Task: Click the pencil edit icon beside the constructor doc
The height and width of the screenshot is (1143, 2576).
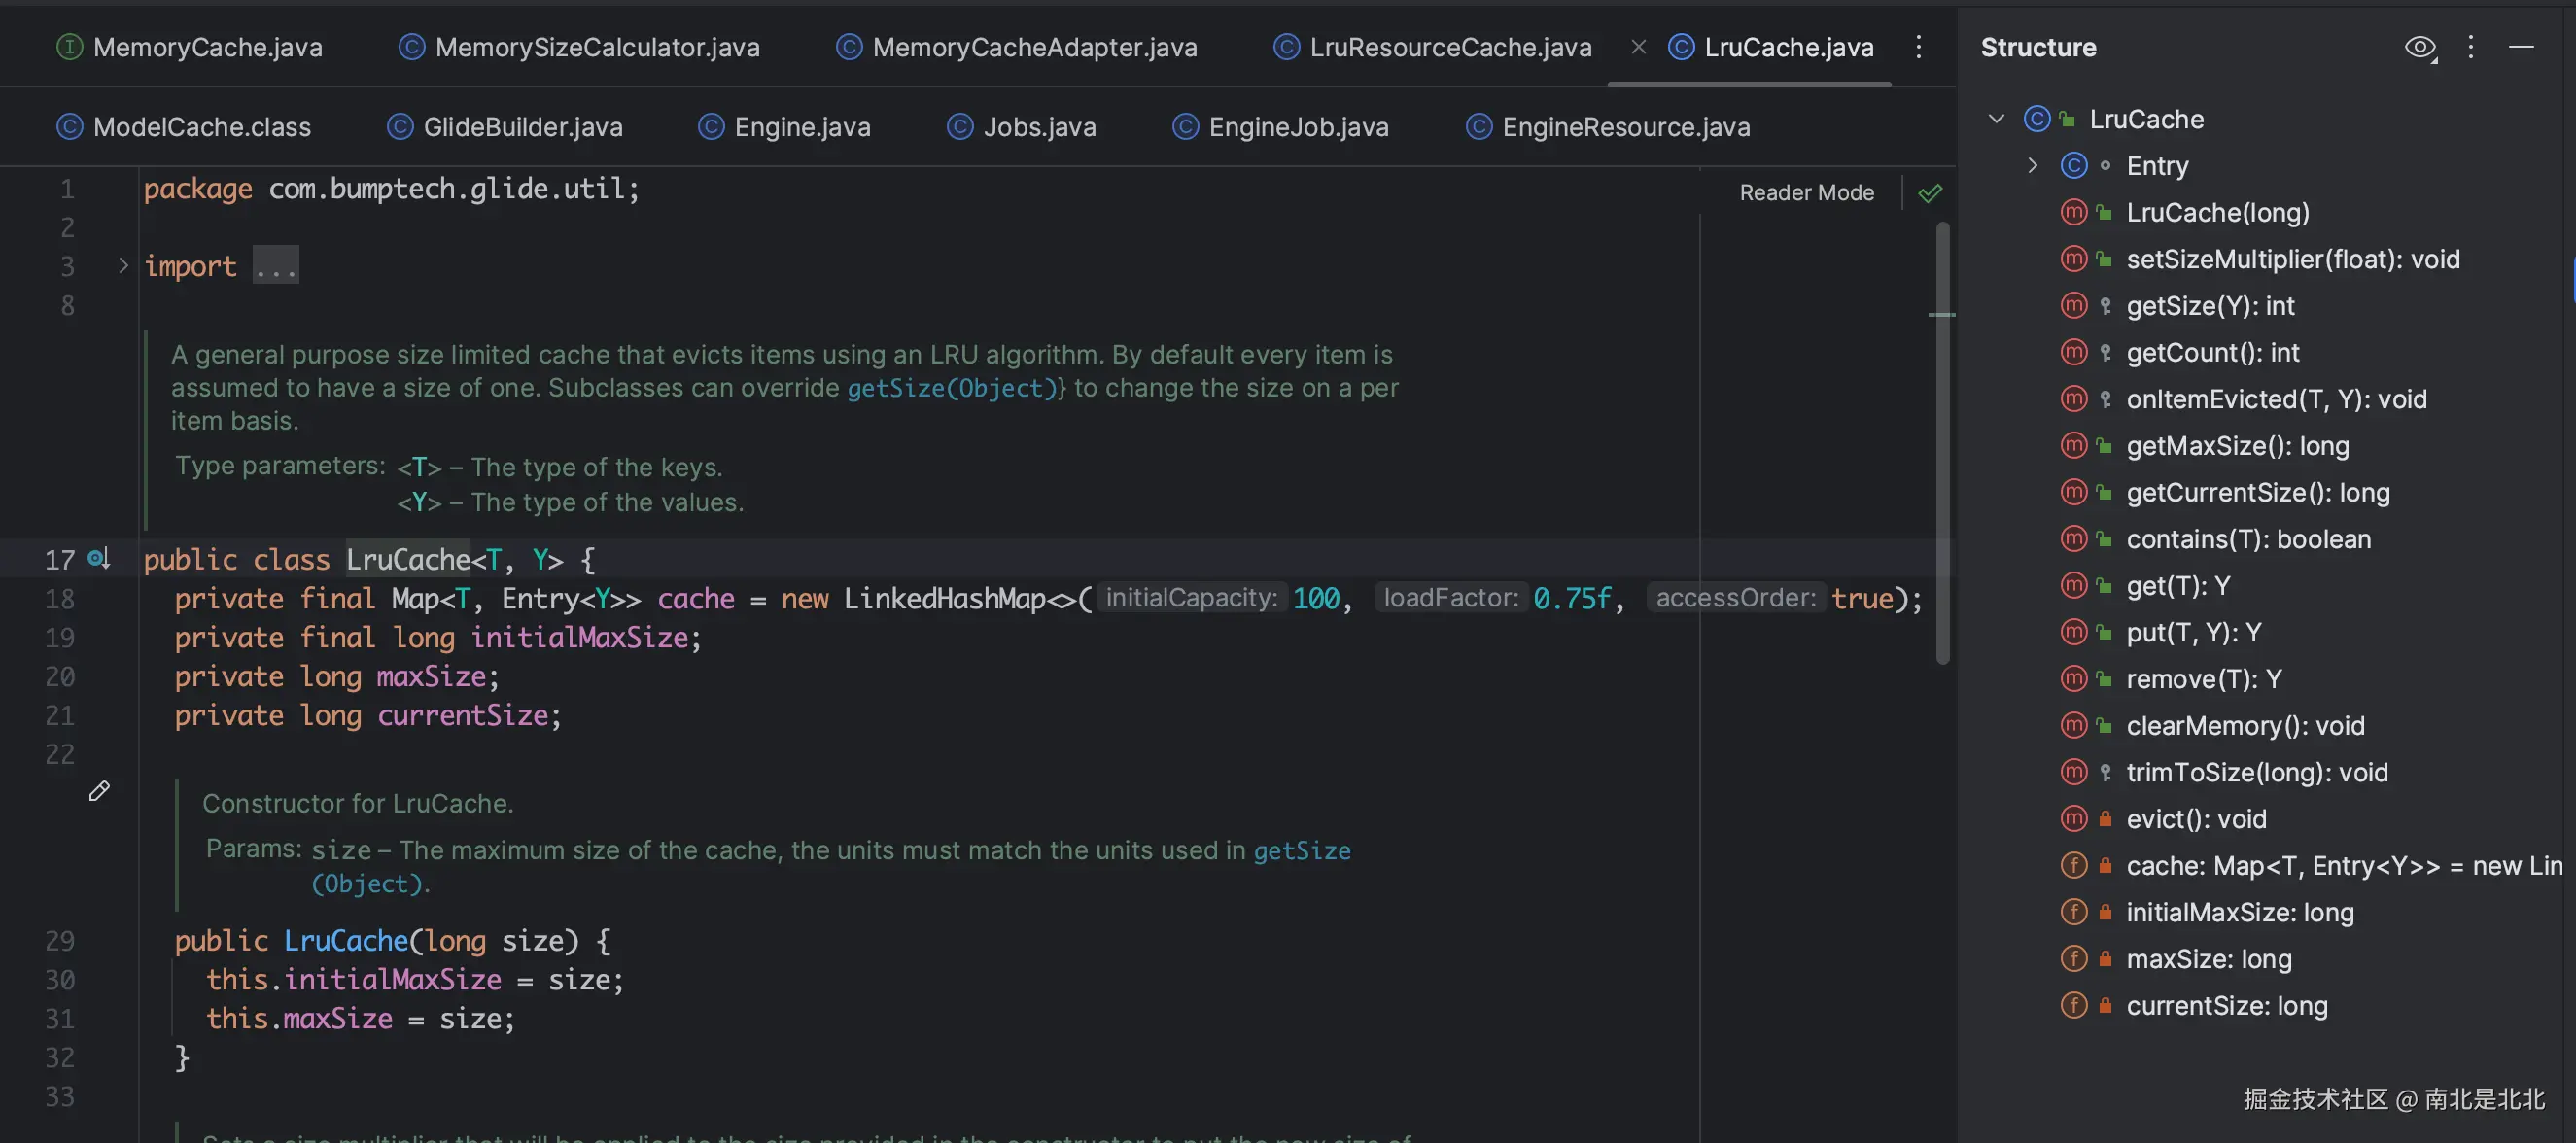Action: tap(98, 791)
